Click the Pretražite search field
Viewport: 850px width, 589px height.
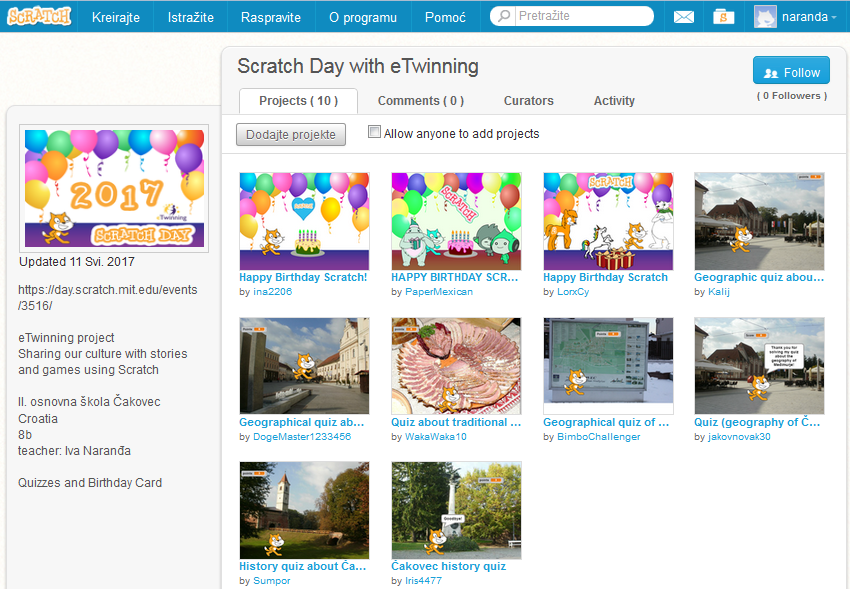click(572, 16)
